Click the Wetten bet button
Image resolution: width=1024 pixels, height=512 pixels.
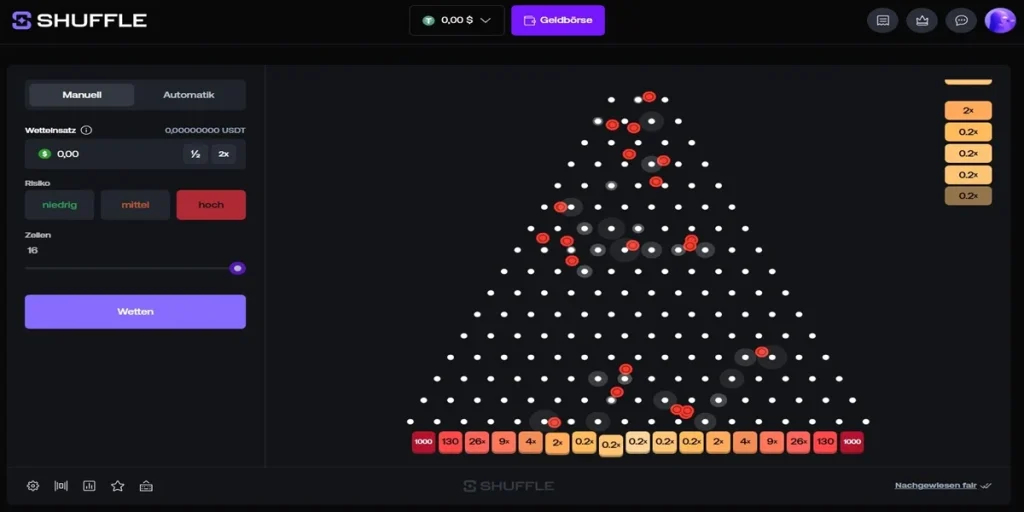pyautogui.click(x=135, y=312)
